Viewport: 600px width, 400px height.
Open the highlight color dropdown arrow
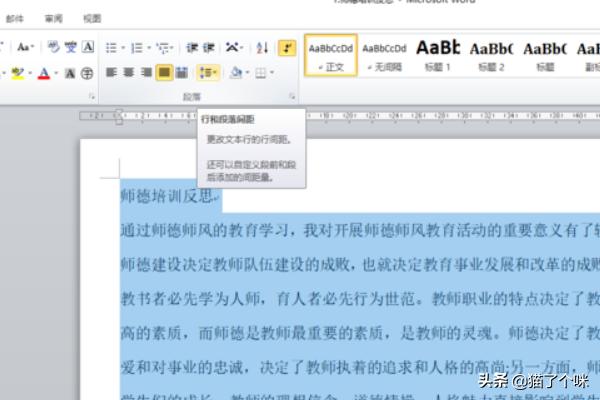tap(29, 73)
